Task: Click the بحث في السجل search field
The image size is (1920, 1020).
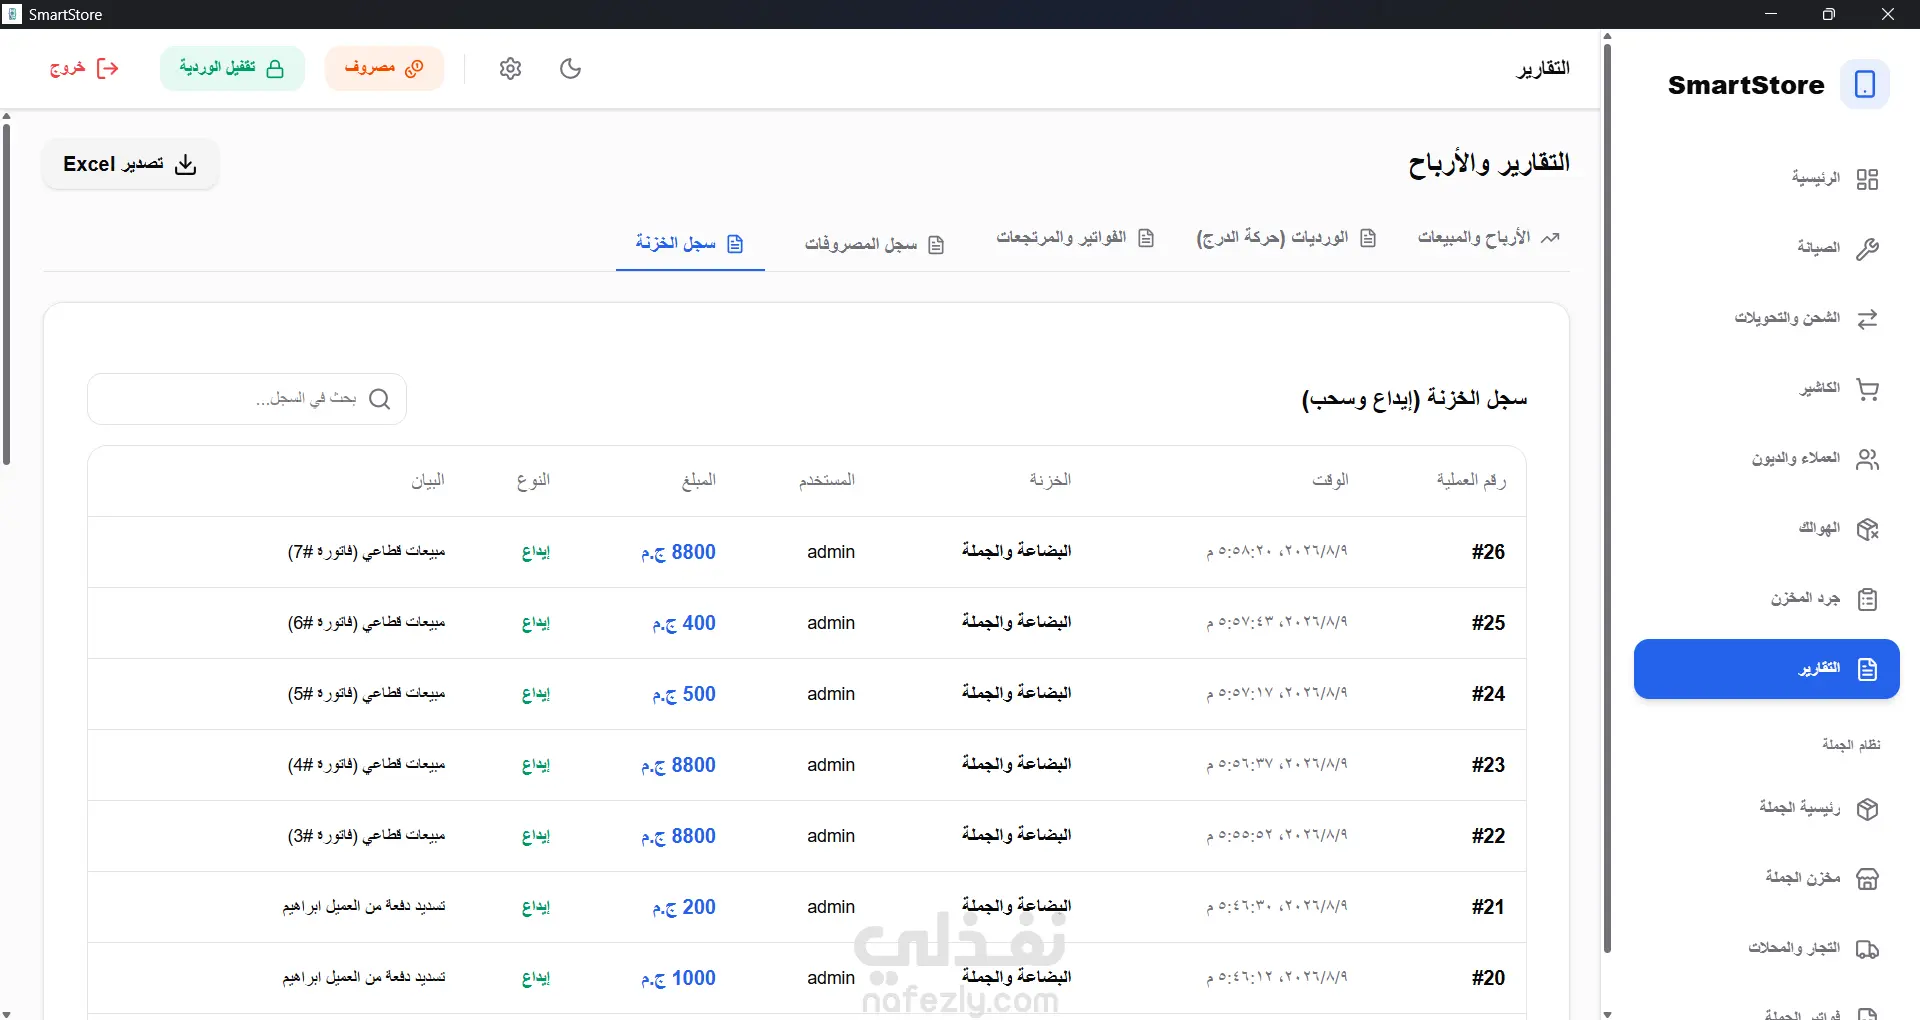Action: coord(247,399)
